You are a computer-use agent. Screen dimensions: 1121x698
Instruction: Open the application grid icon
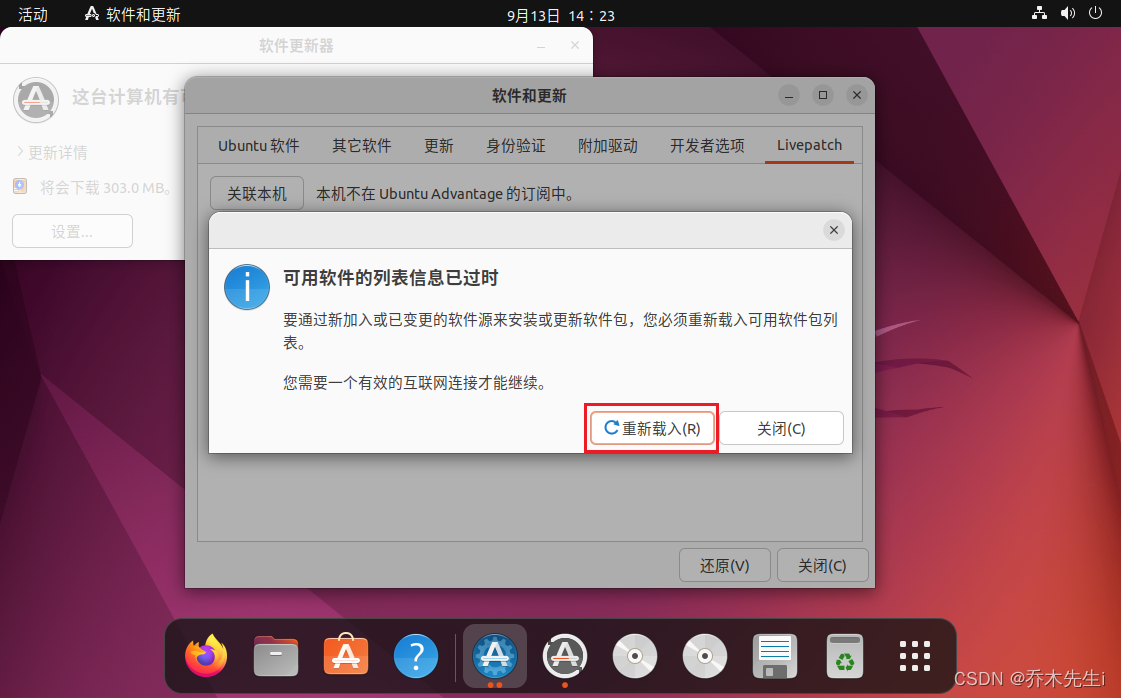914,656
